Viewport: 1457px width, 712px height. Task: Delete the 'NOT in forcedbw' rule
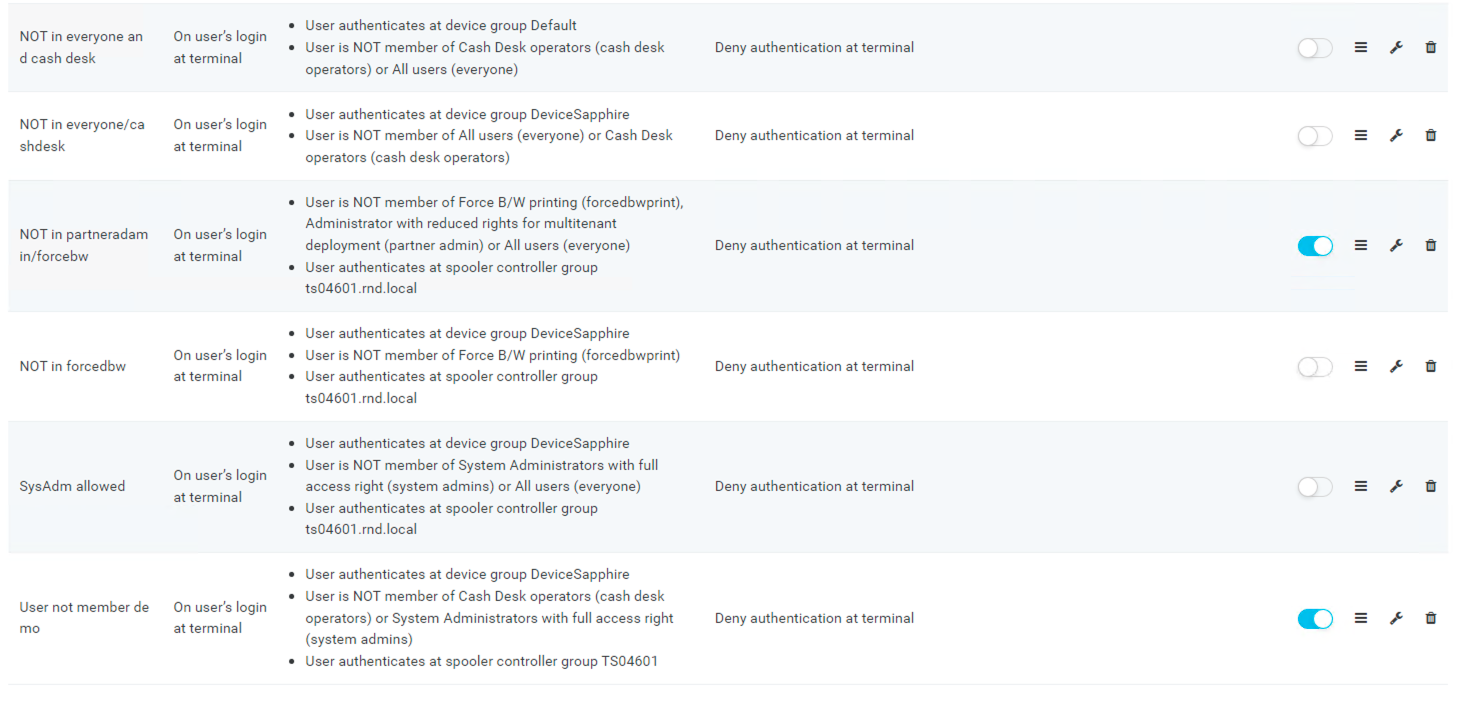point(1430,367)
